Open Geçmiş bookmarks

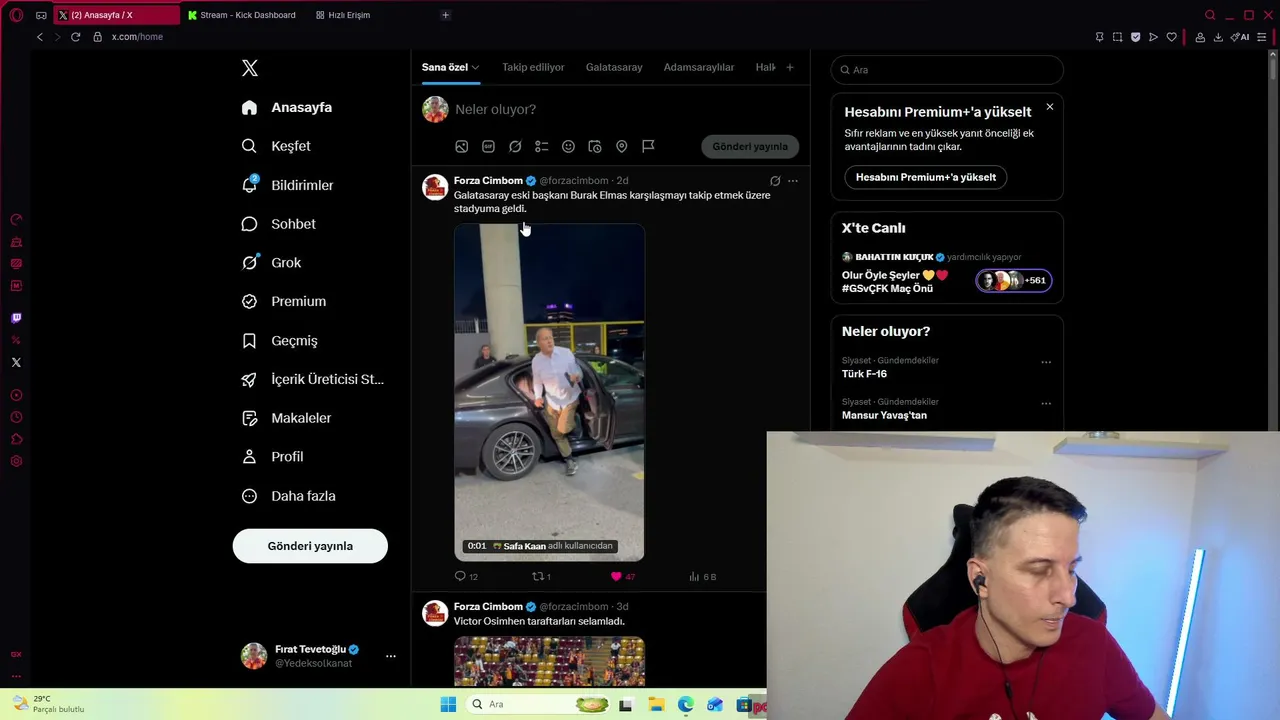[279, 341]
